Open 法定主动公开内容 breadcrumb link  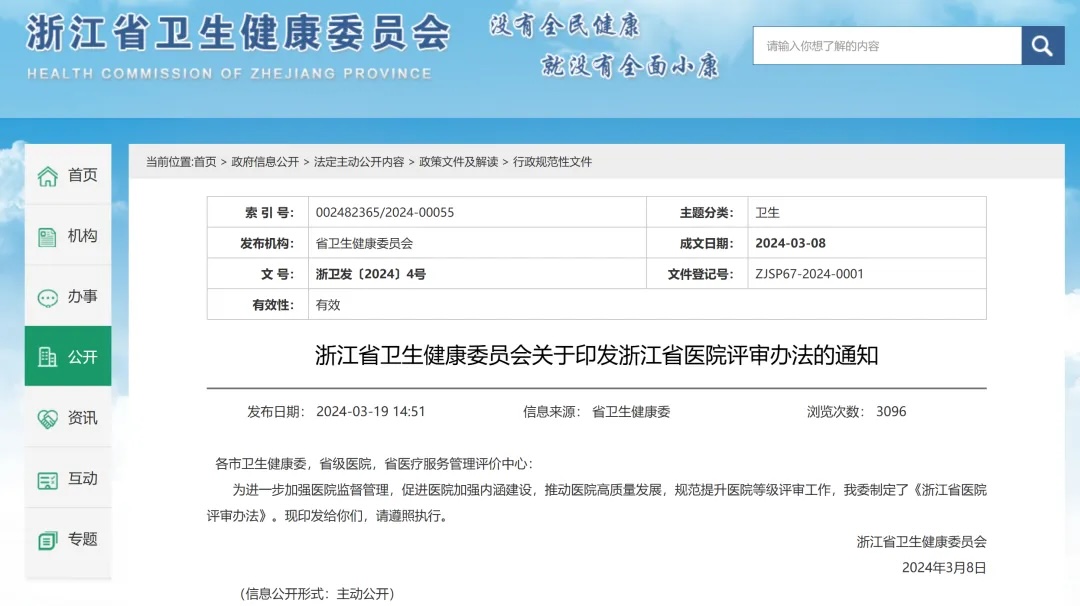pyautogui.click(x=359, y=162)
